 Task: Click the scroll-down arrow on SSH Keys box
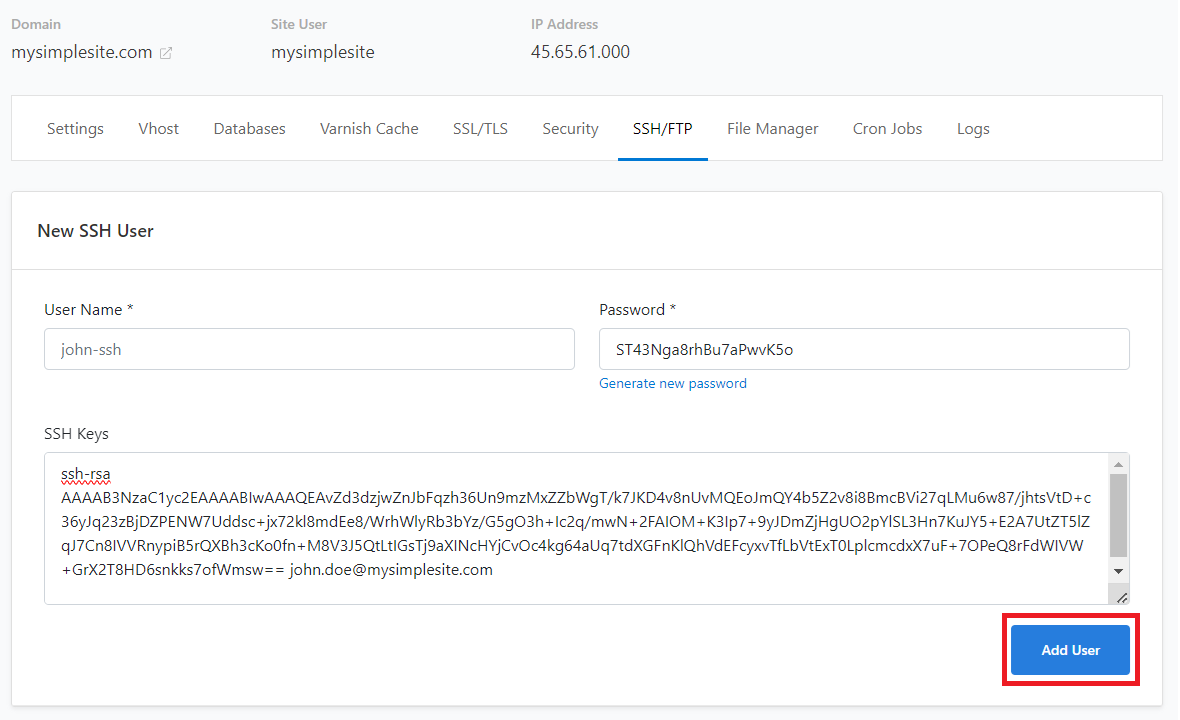(1119, 570)
